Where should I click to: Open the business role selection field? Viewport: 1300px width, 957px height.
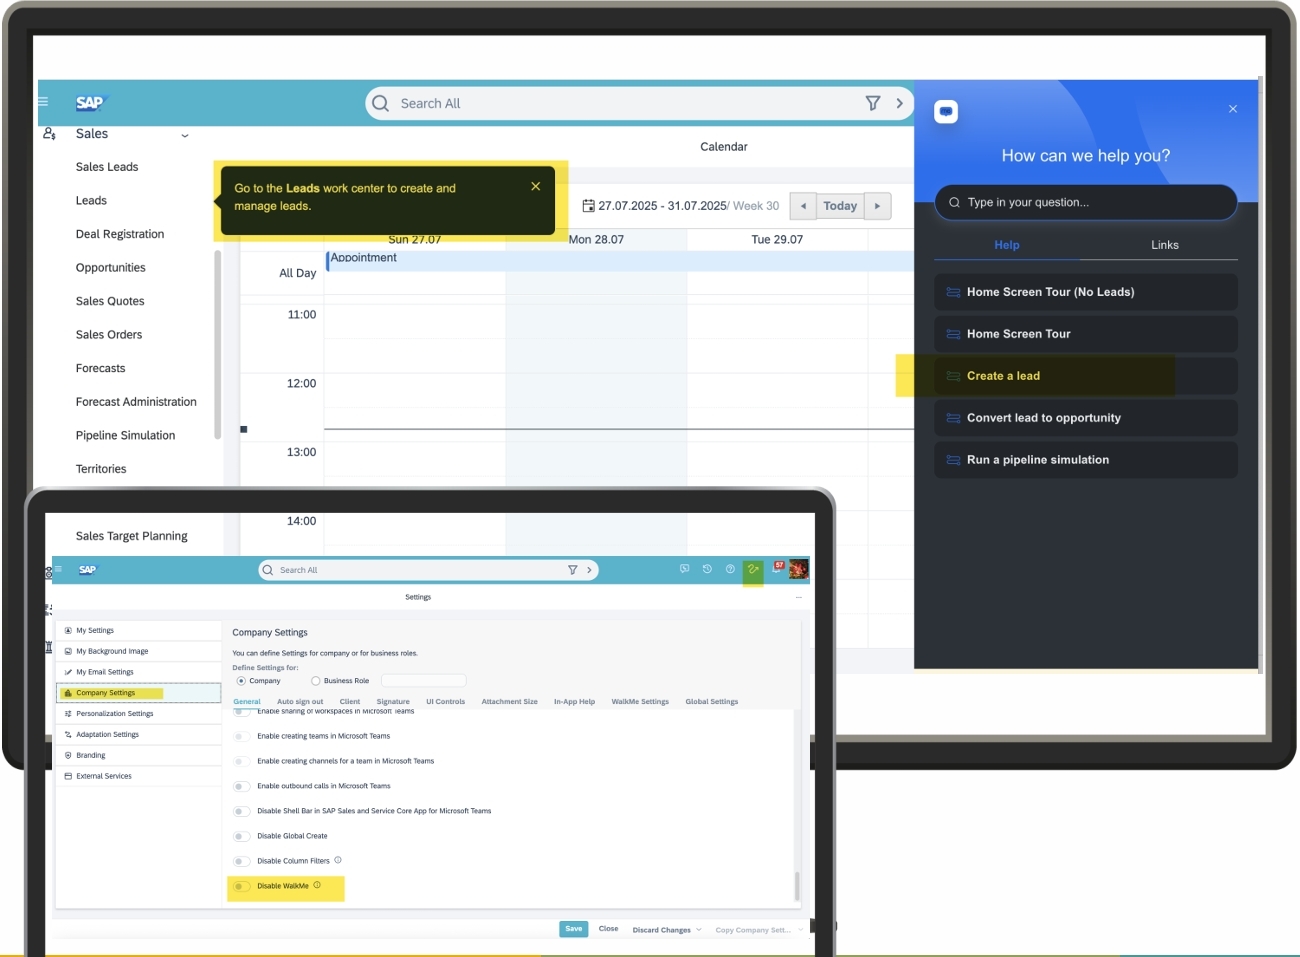click(424, 681)
